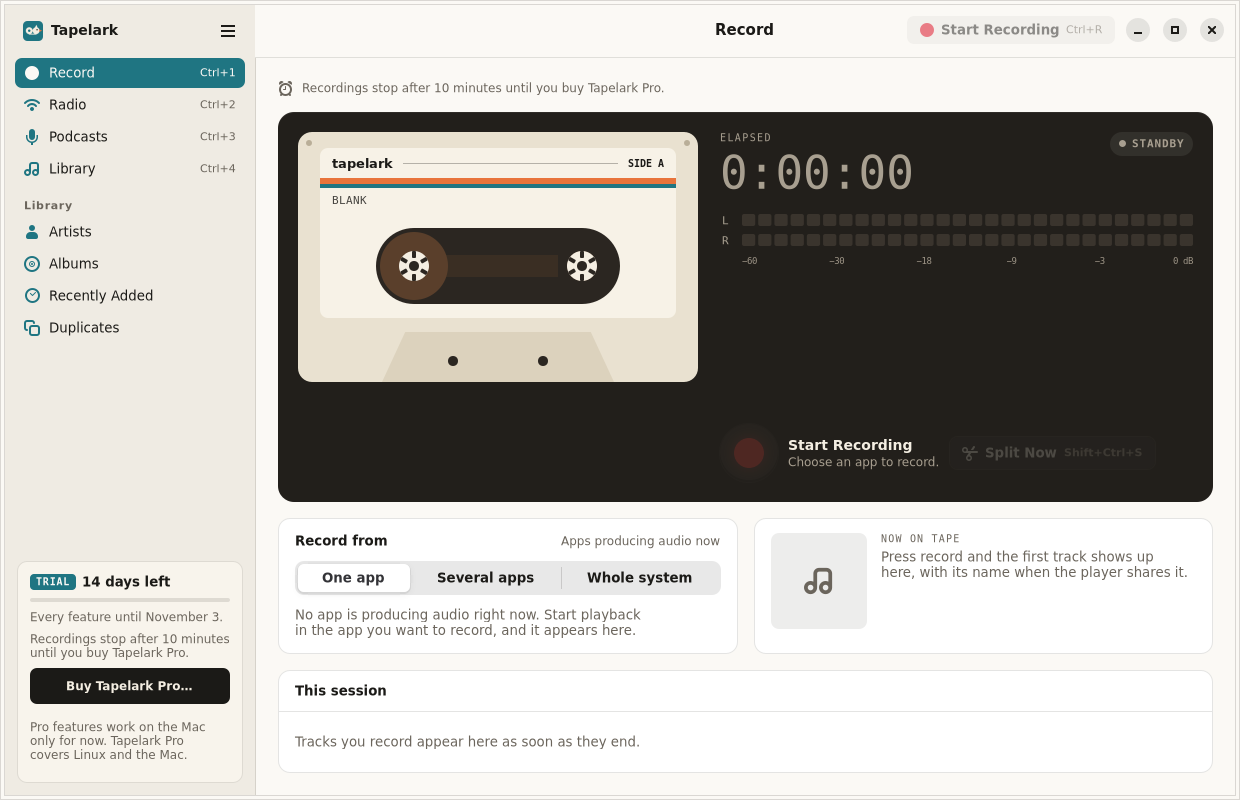Image resolution: width=1240 pixels, height=800 pixels.
Task: Toggle the sidebar with the hamburger icon
Action: (228, 31)
